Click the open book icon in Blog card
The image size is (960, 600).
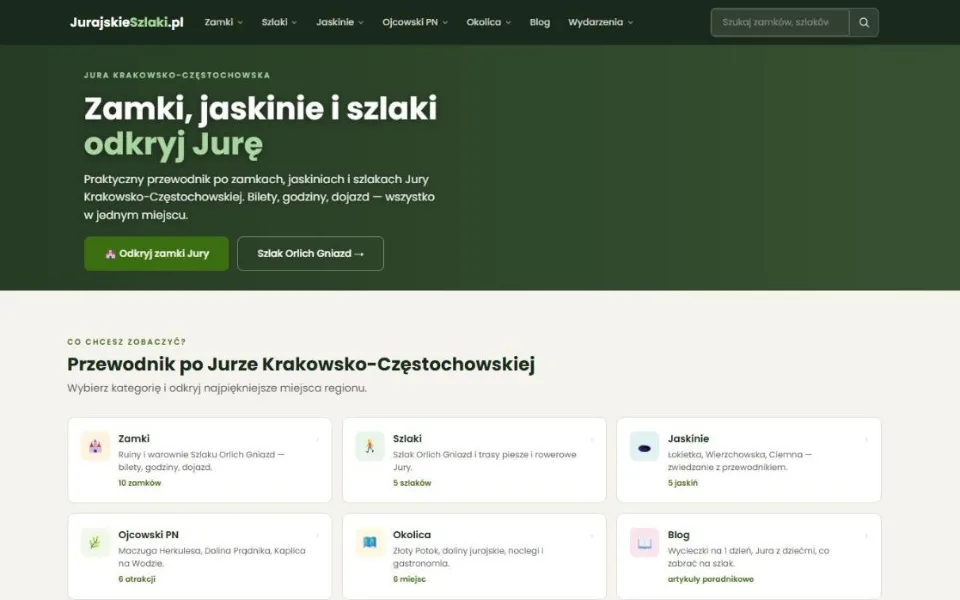(x=644, y=542)
